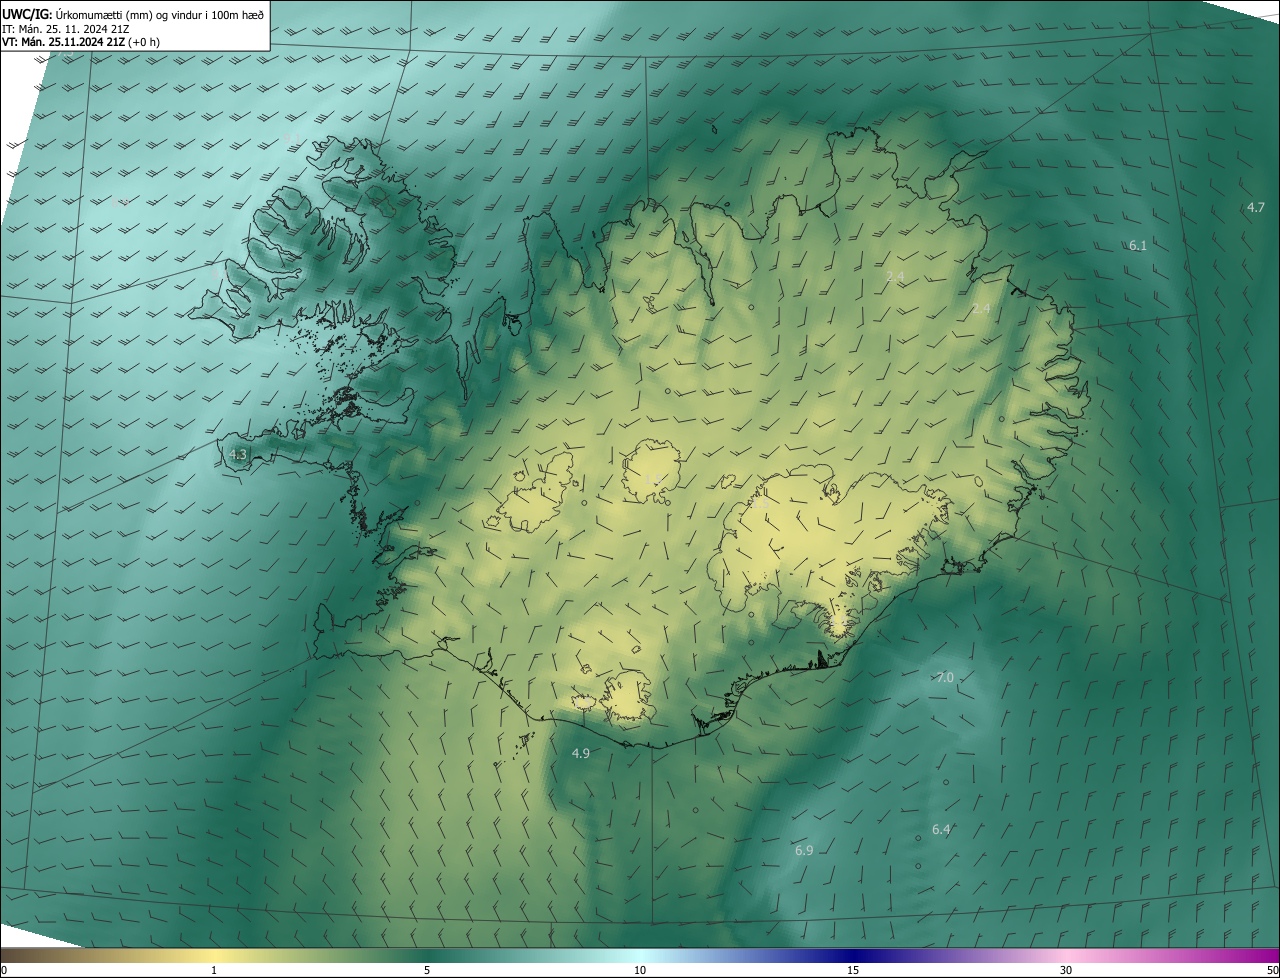
Task: Click the 4.3 value label on the map
Action: click(x=238, y=455)
